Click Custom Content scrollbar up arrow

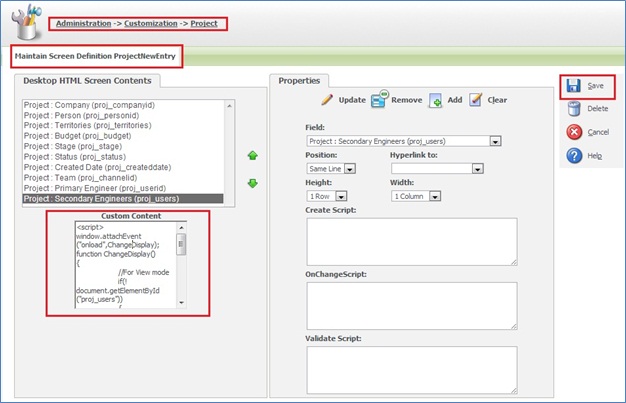click(x=181, y=227)
